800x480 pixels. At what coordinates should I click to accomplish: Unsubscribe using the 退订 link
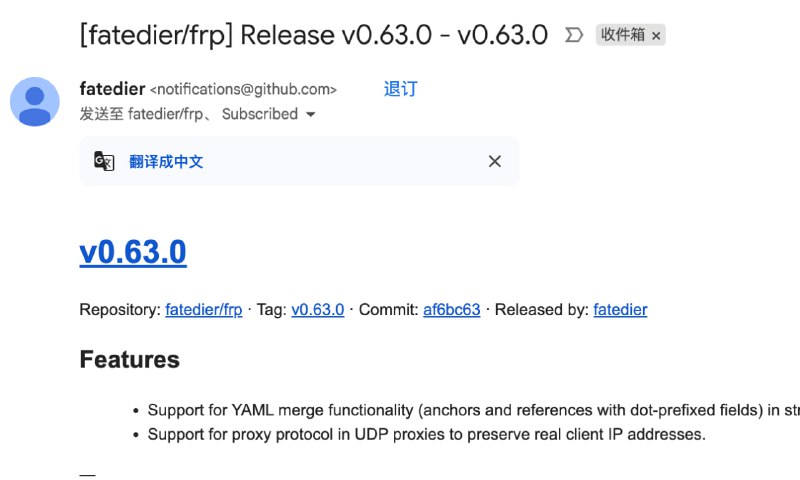point(400,89)
